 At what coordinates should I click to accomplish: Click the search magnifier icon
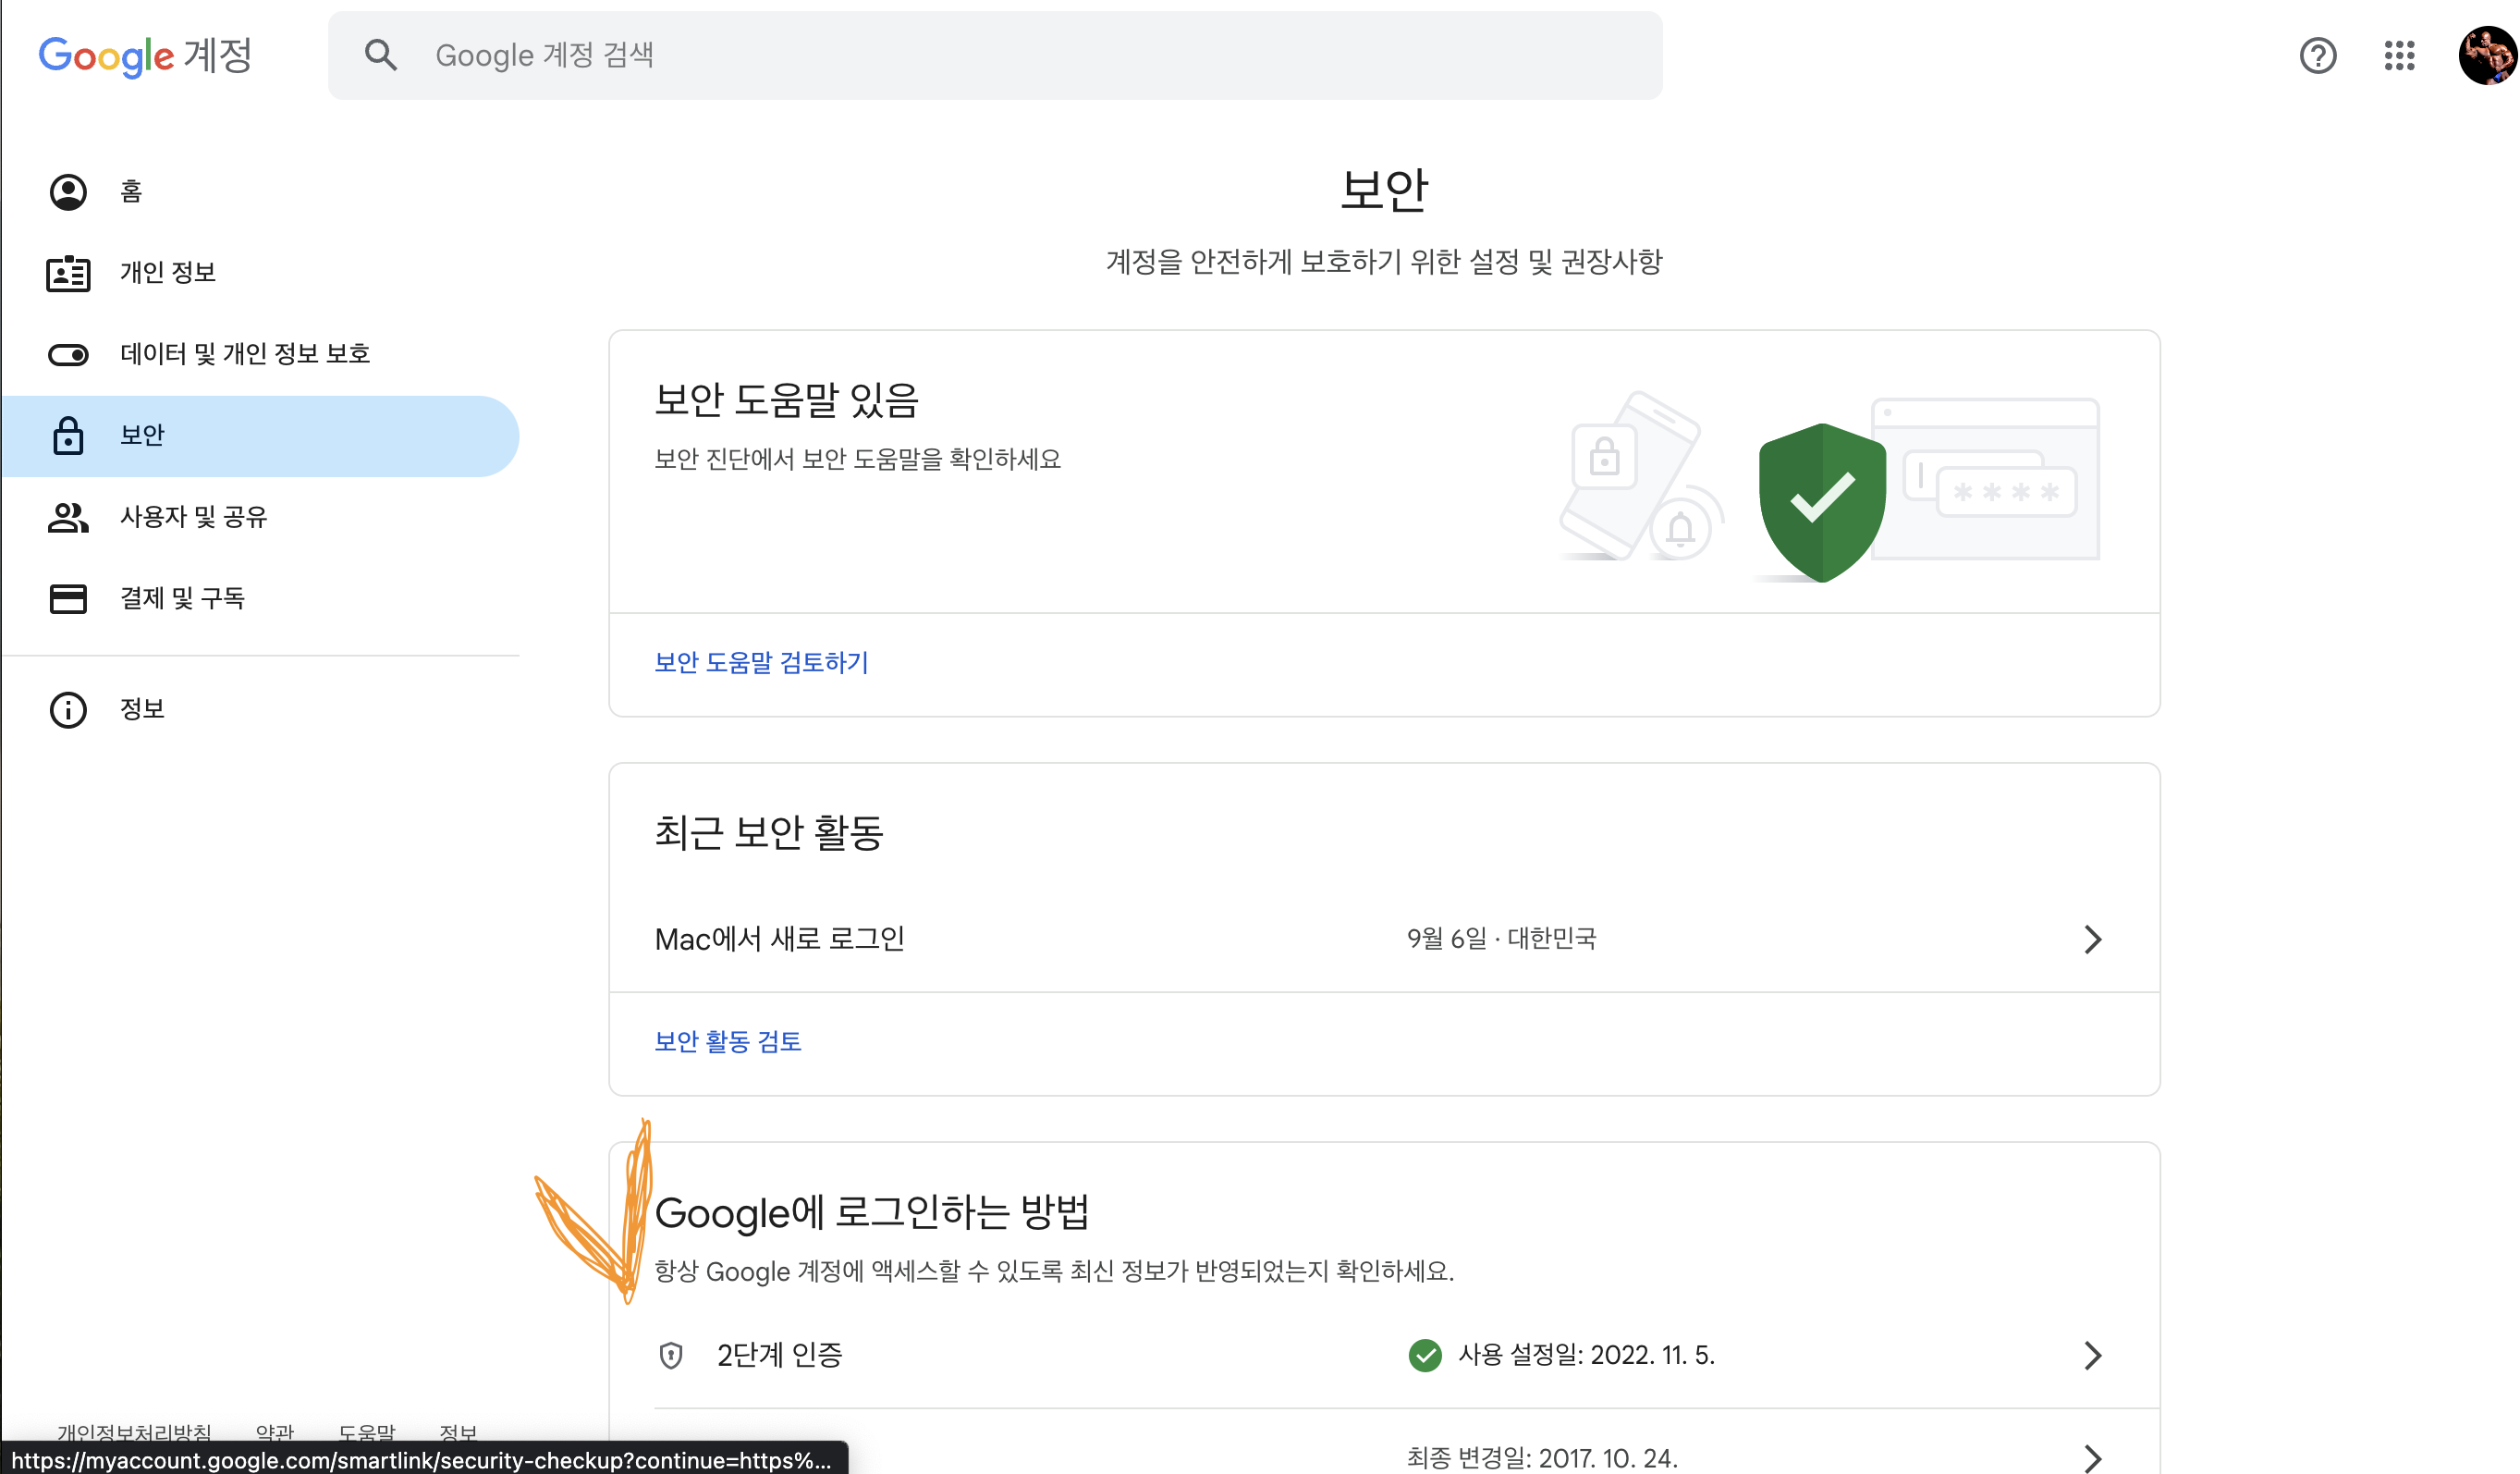(380, 55)
